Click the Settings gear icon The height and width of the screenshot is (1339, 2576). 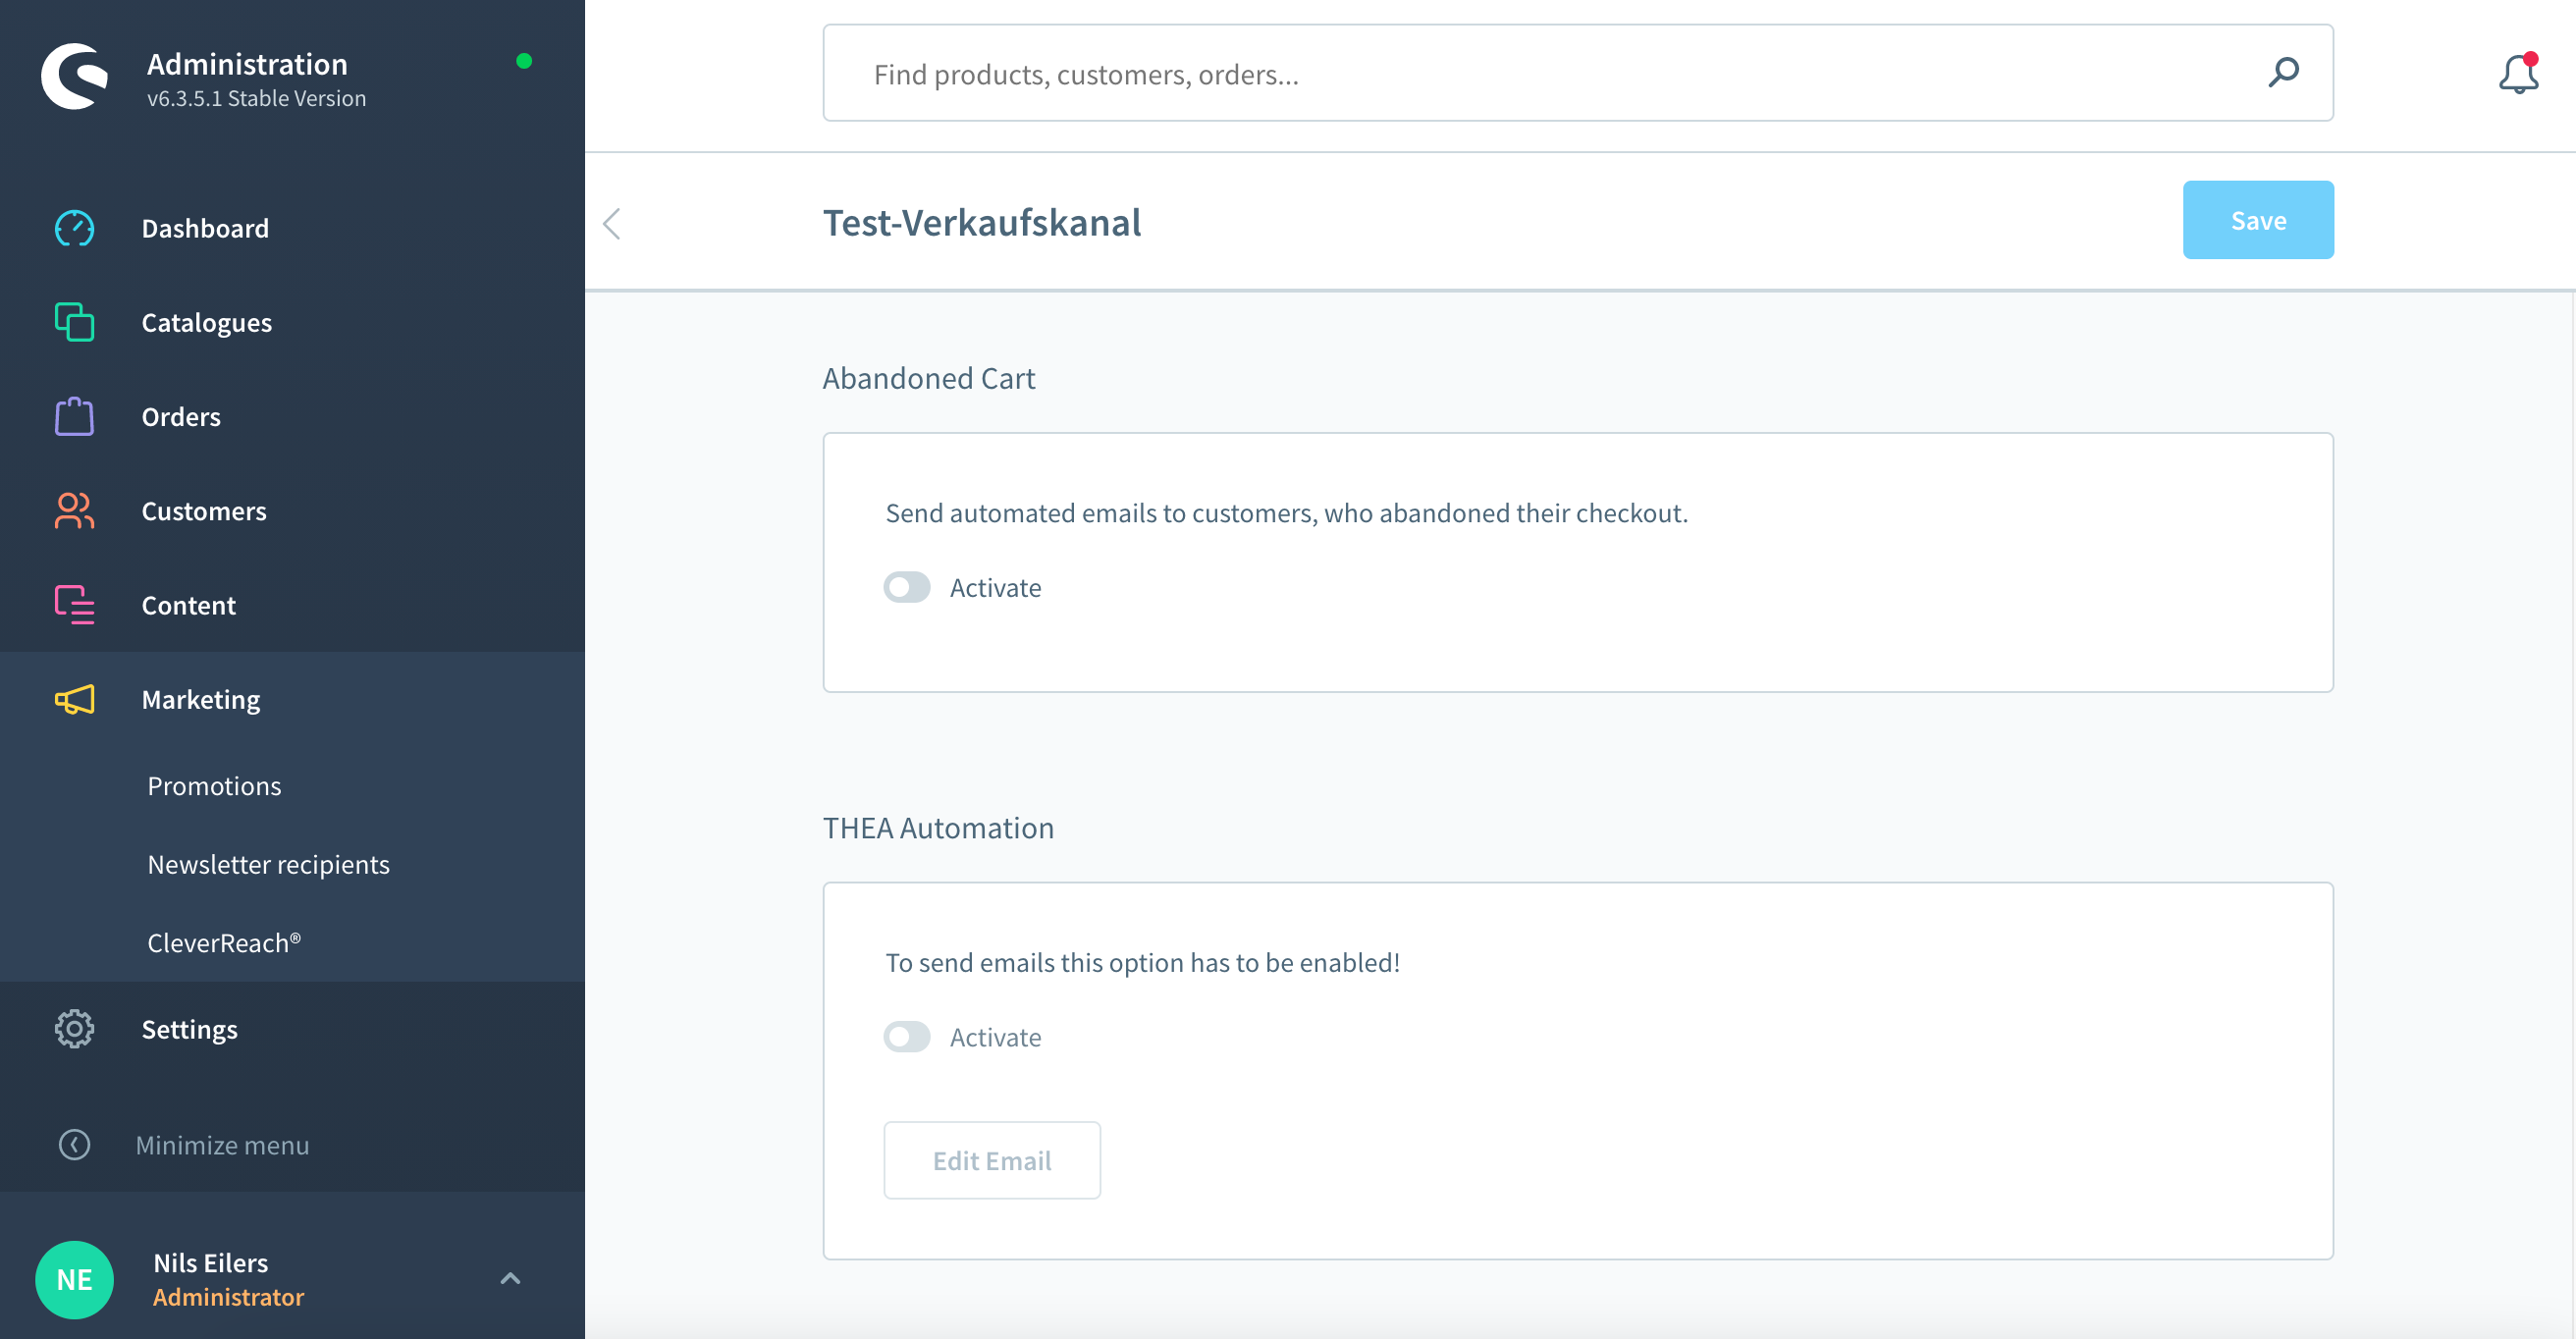[74, 1028]
